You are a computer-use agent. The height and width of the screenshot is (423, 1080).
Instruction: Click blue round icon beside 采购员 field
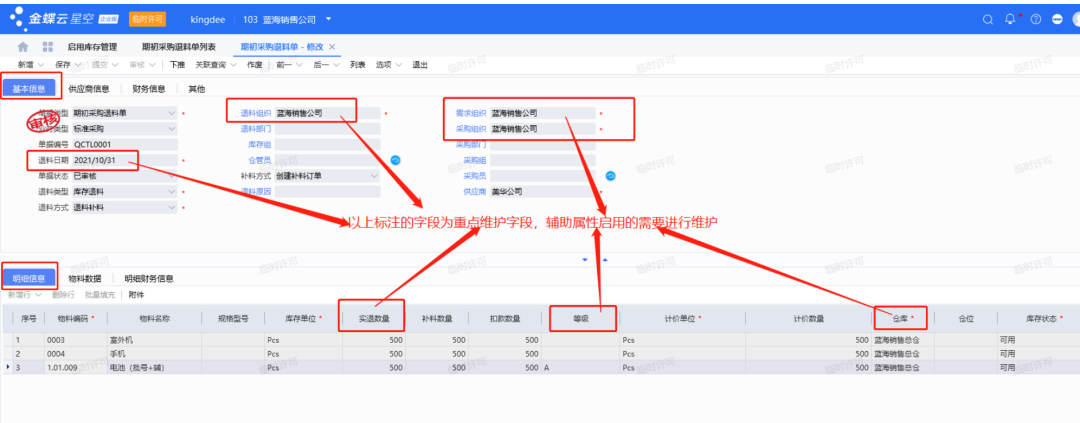[610, 176]
